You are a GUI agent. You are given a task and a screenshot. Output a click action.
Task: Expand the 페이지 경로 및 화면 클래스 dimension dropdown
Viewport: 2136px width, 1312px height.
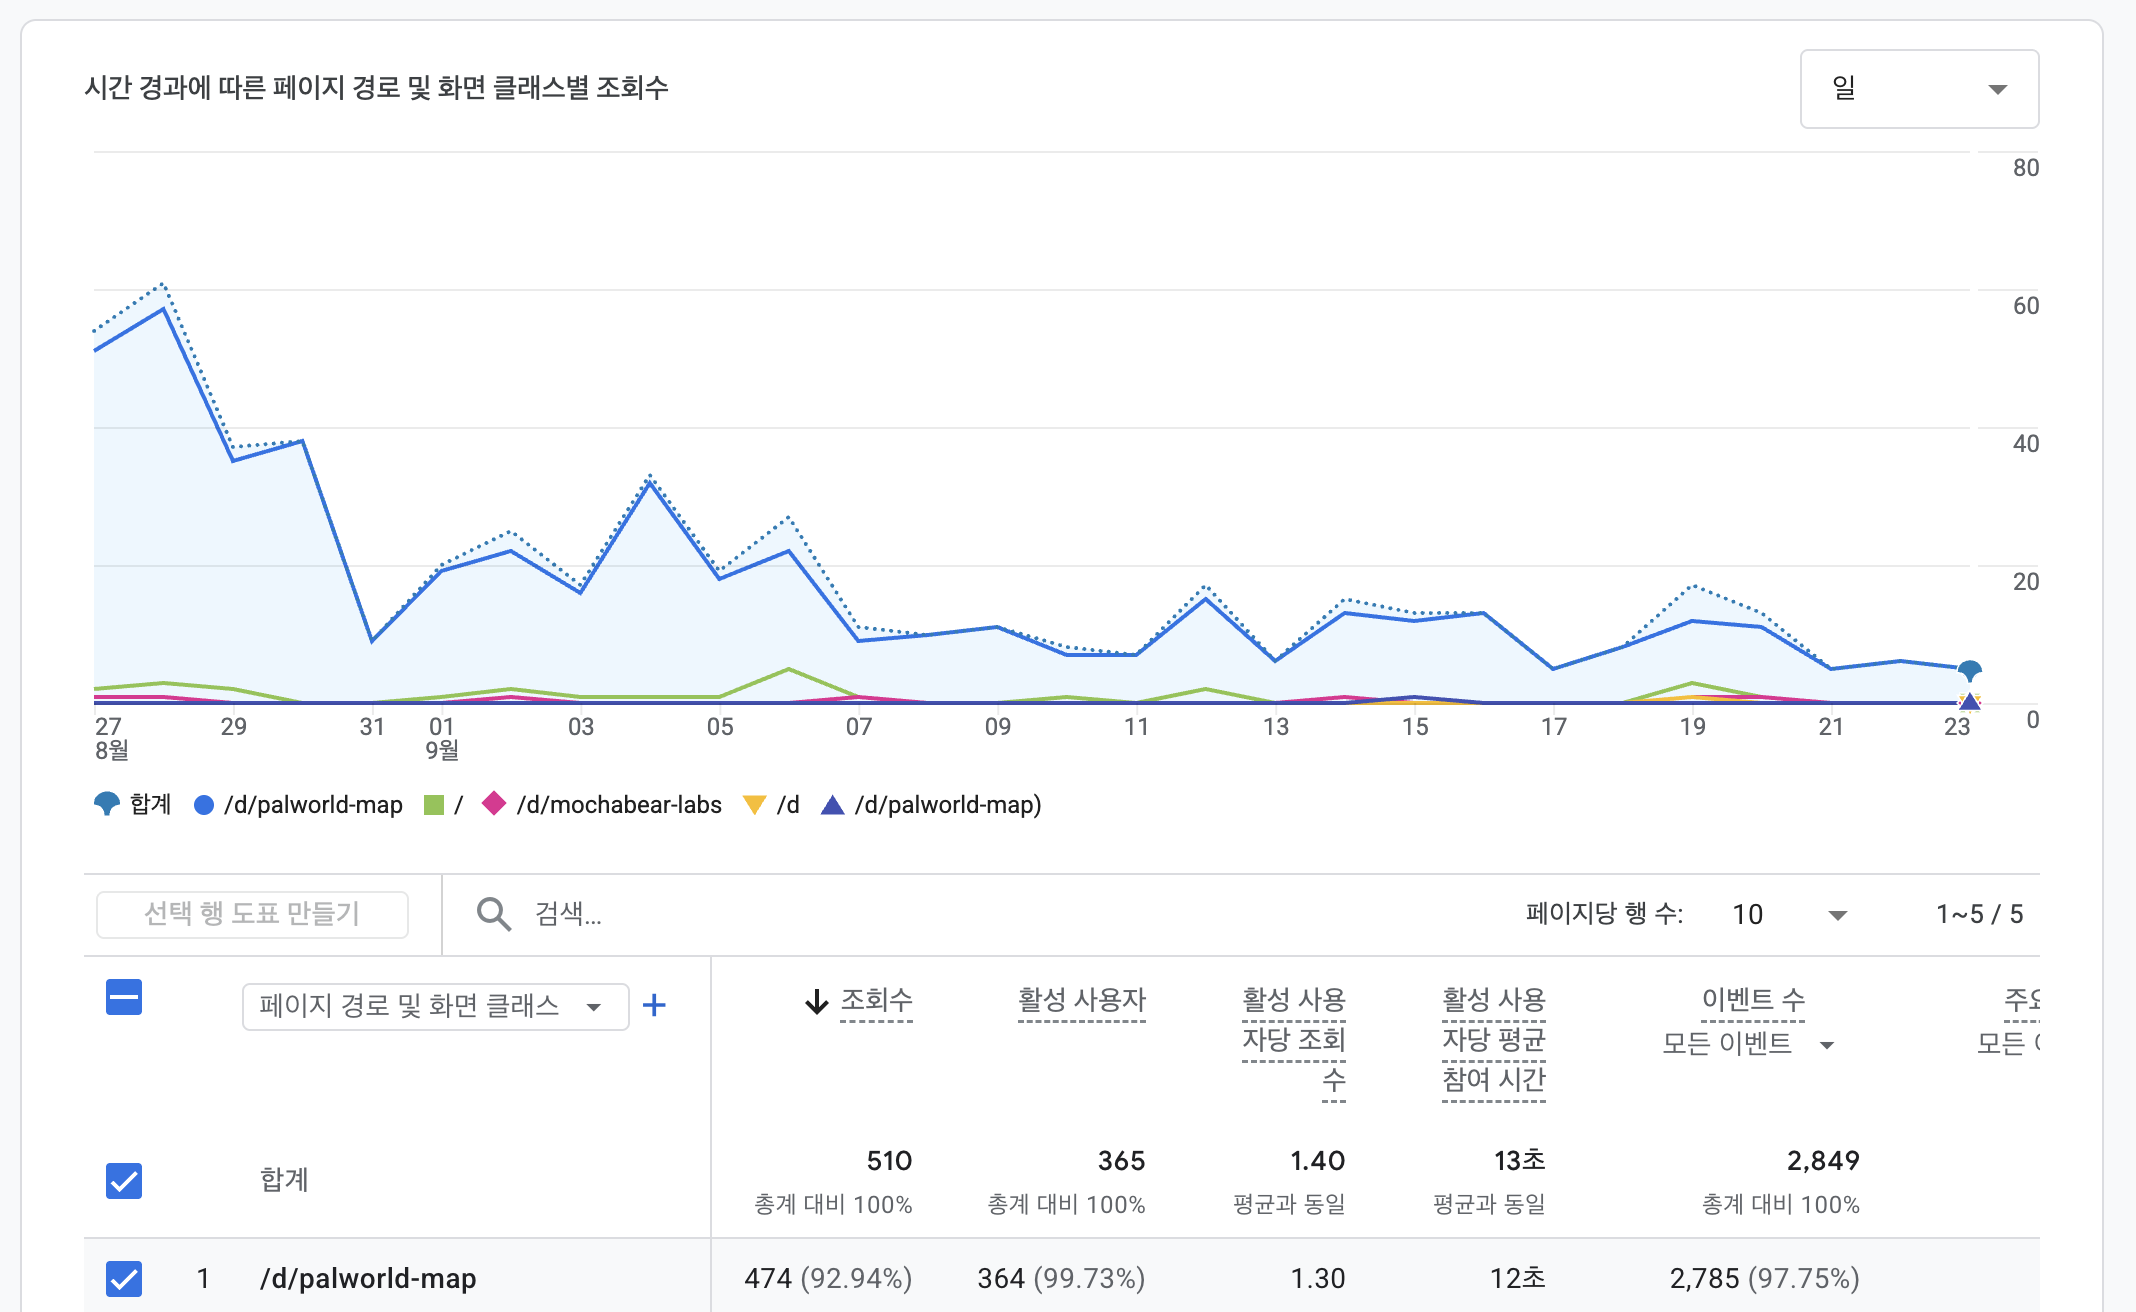(435, 1006)
